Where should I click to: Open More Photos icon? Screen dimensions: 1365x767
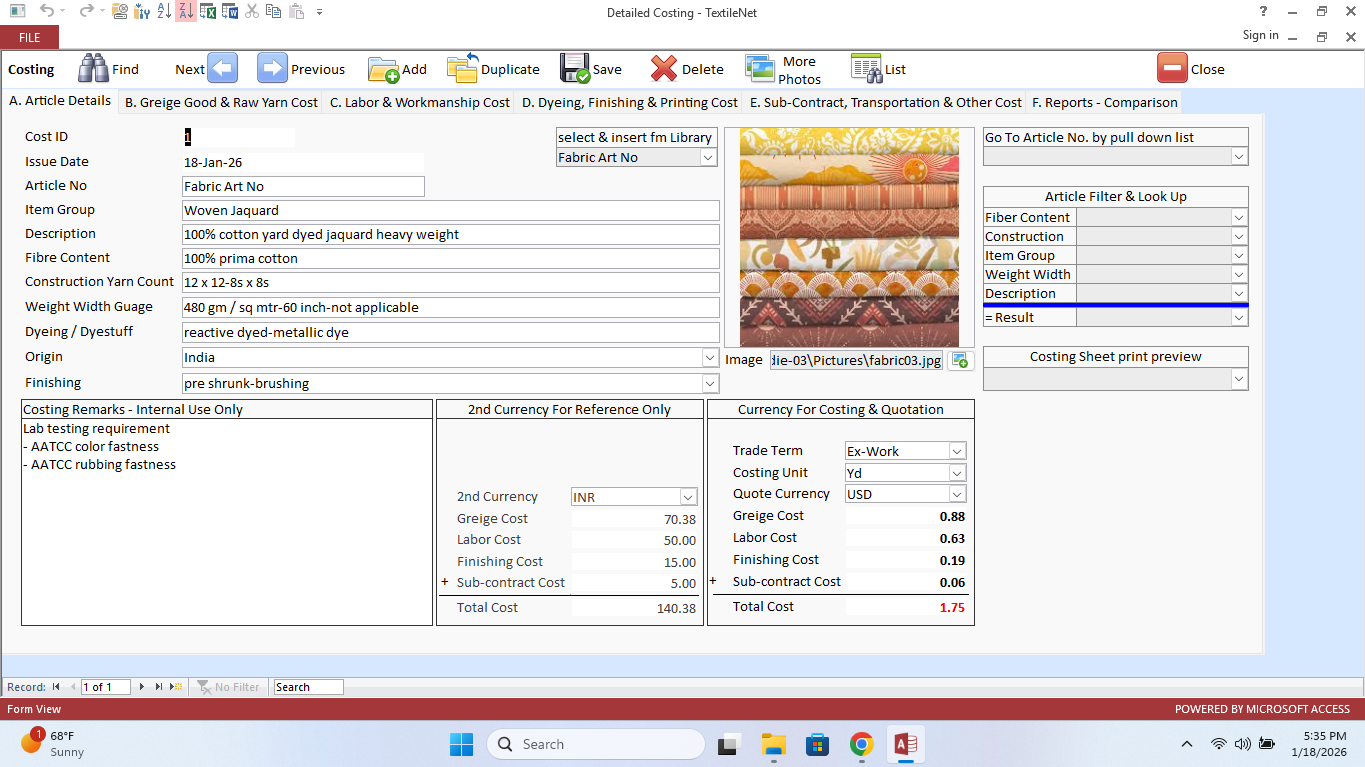(x=760, y=69)
